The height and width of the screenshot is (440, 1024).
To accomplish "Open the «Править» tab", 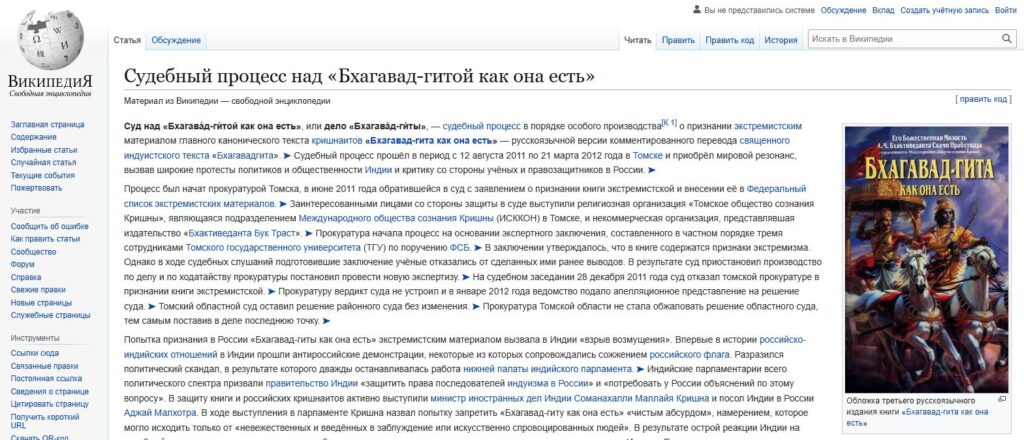I will click(678, 40).
